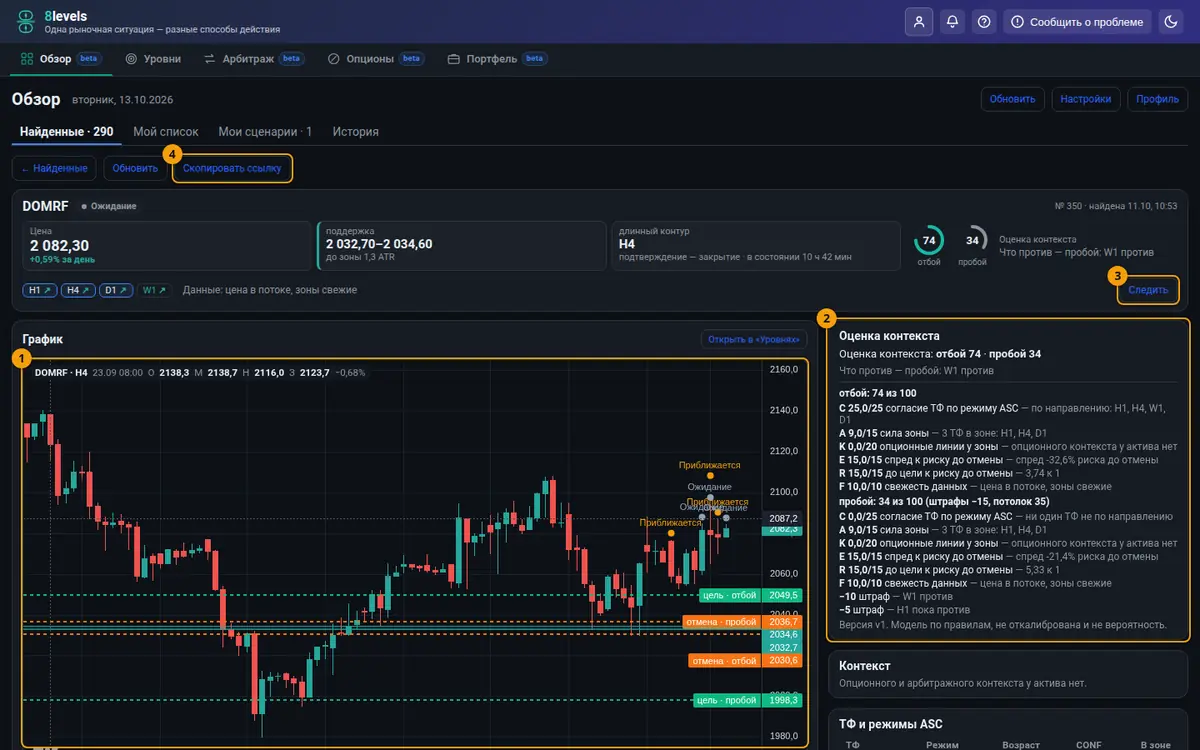Click the «−10 штраф — W1 против» line
Viewport: 1200px width, 750px height.
point(897,597)
